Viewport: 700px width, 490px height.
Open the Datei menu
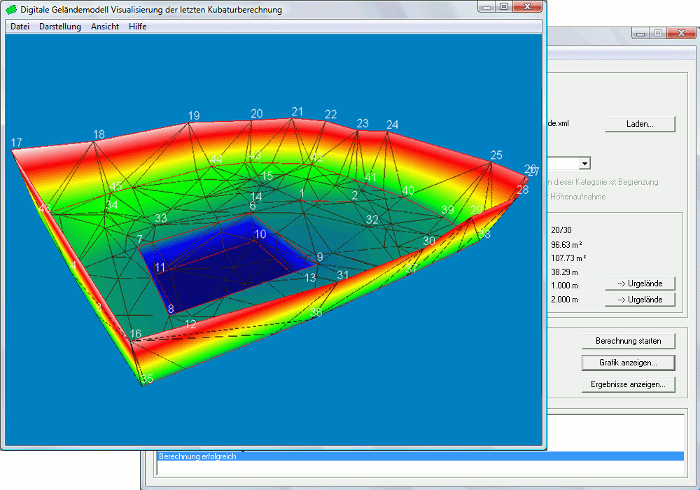pos(19,26)
